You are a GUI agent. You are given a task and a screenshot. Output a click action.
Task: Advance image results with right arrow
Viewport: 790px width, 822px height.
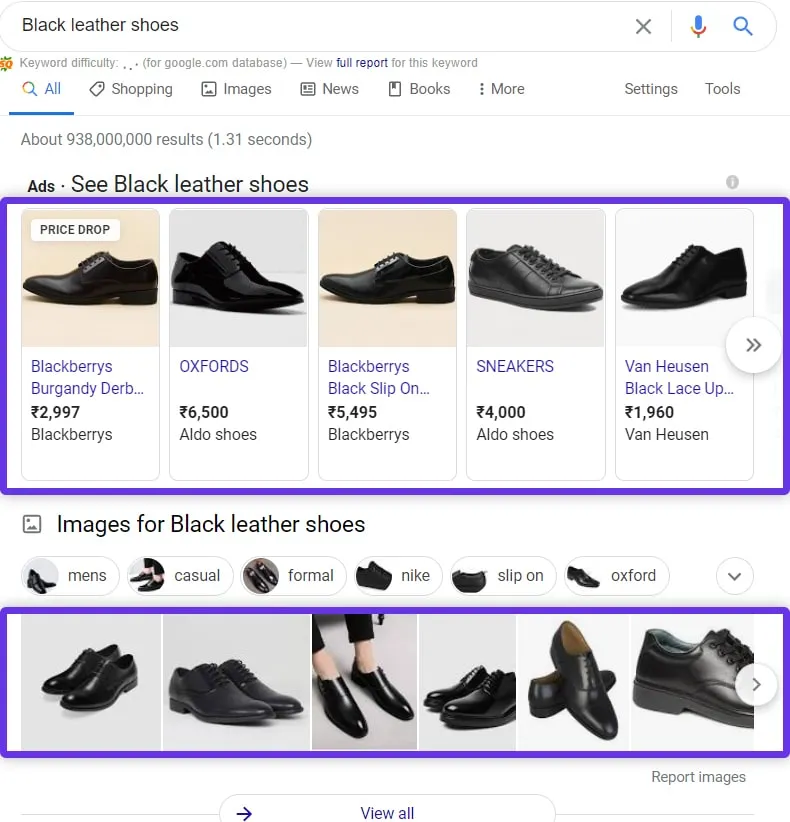(756, 684)
